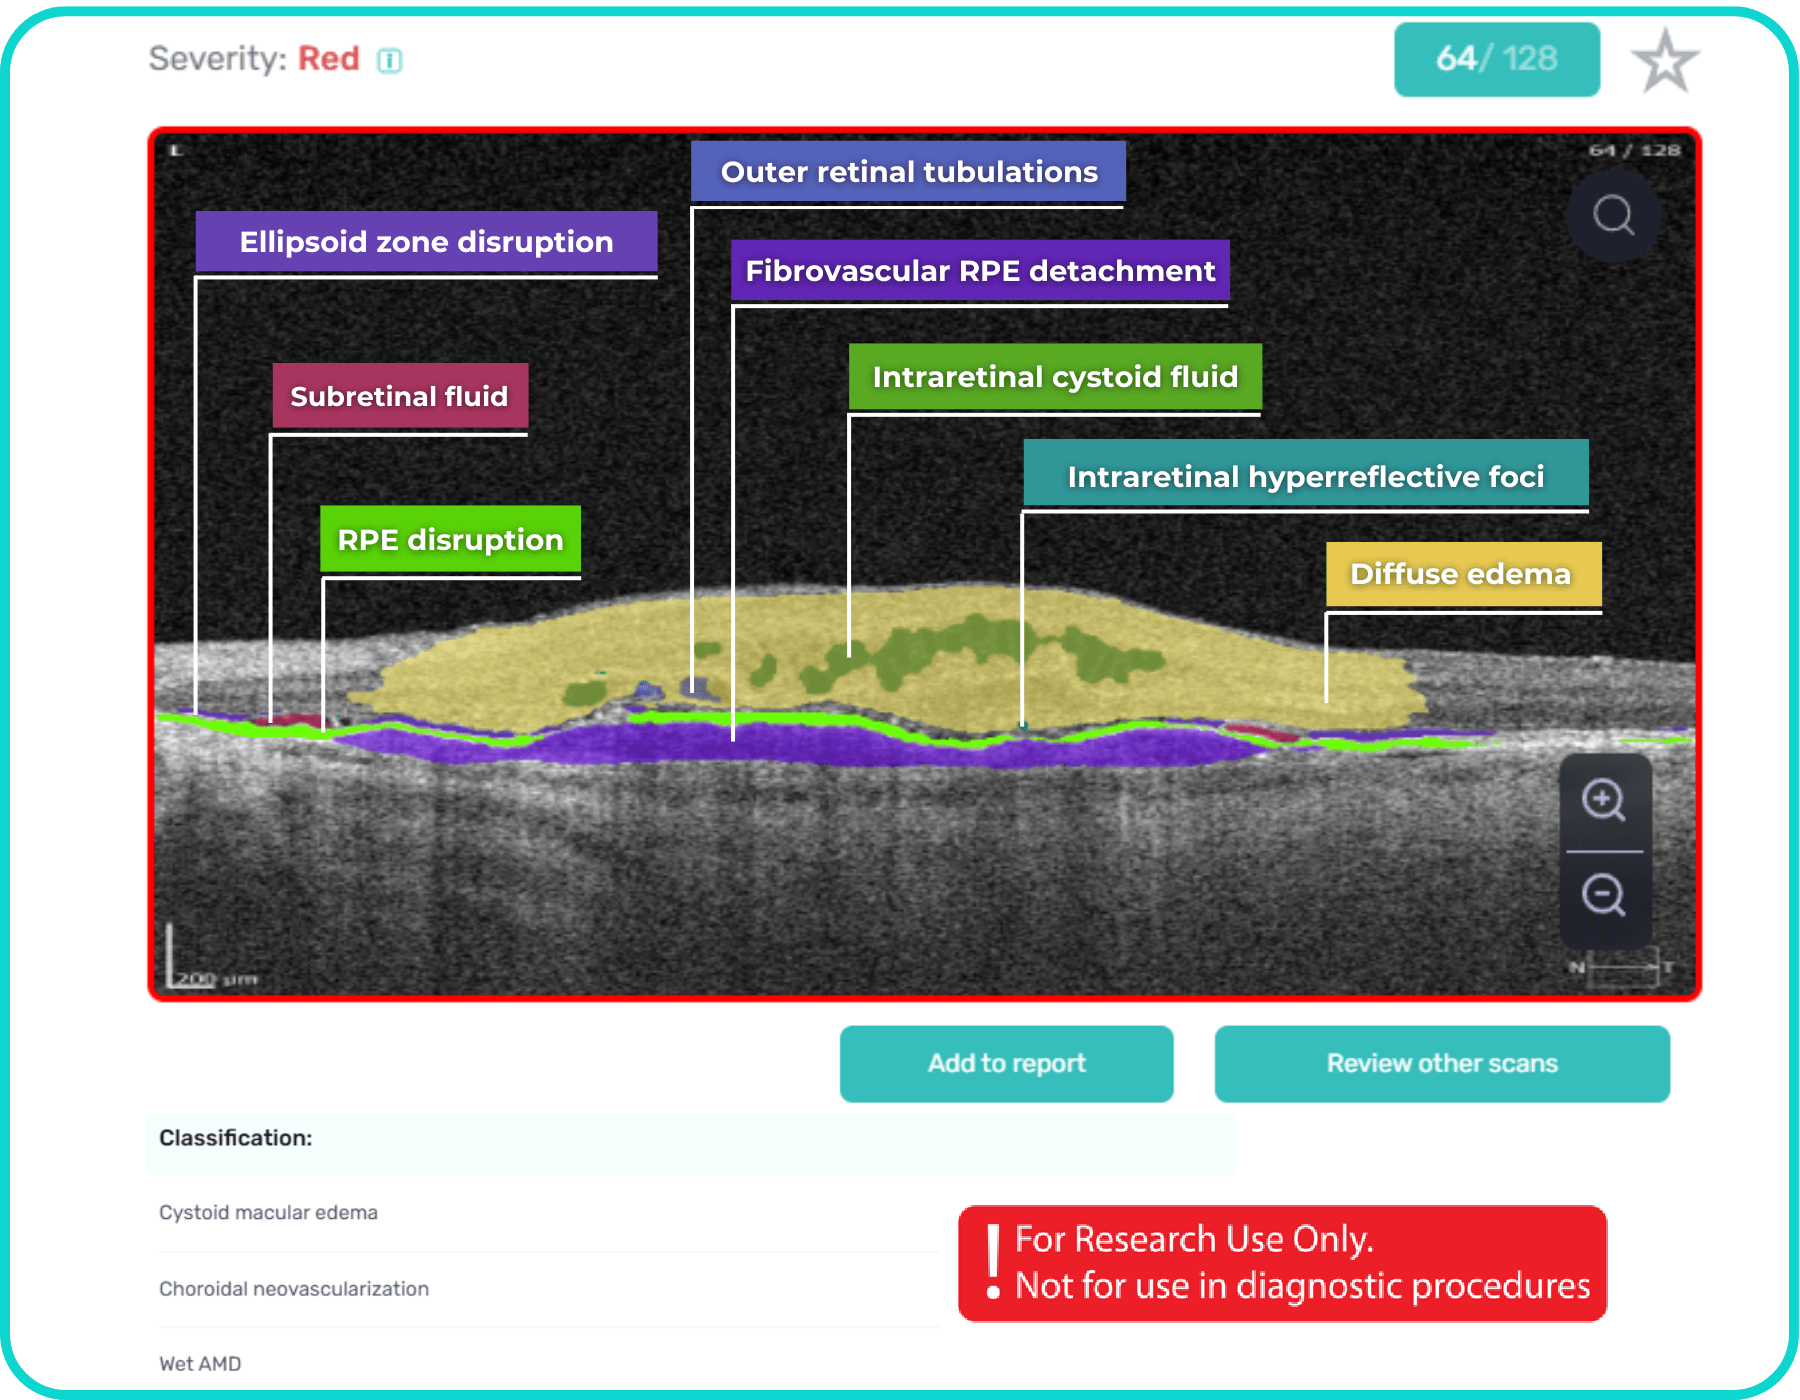Zoom out of the OCT scan
This screenshot has width=1800, height=1400.
pyautogui.click(x=1604, y=894)
